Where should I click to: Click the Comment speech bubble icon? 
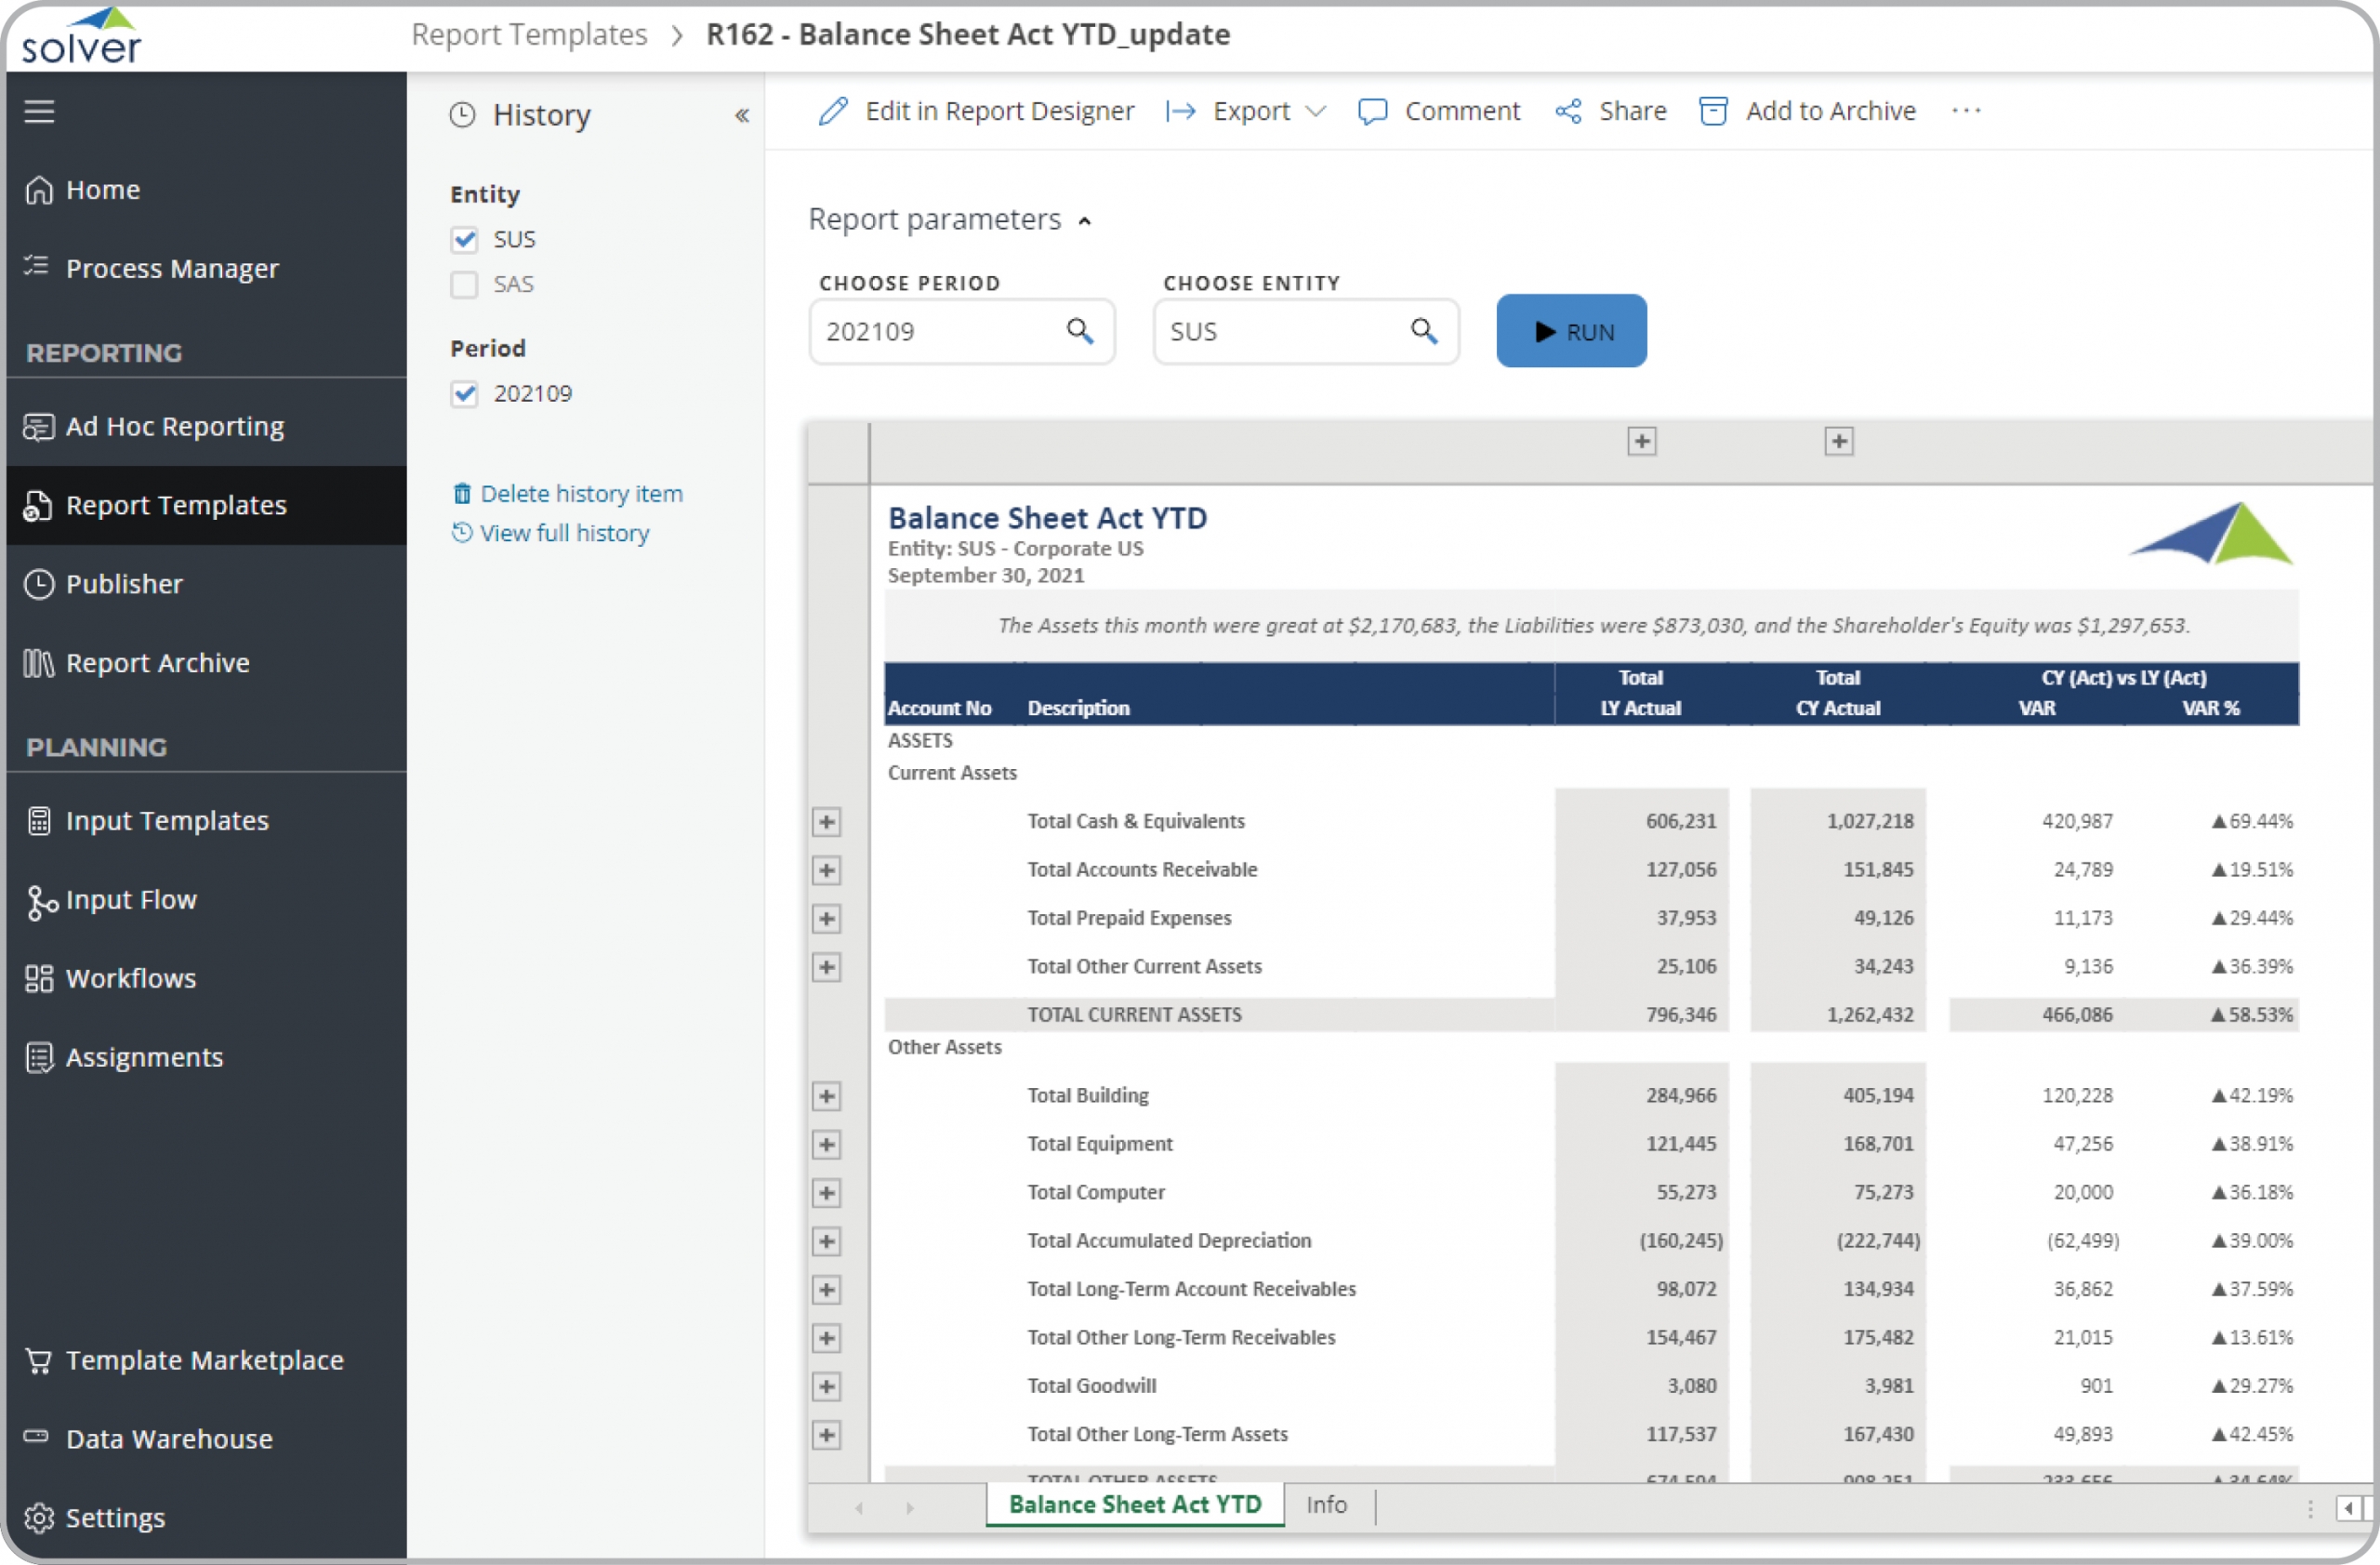tap(1371, 111)
